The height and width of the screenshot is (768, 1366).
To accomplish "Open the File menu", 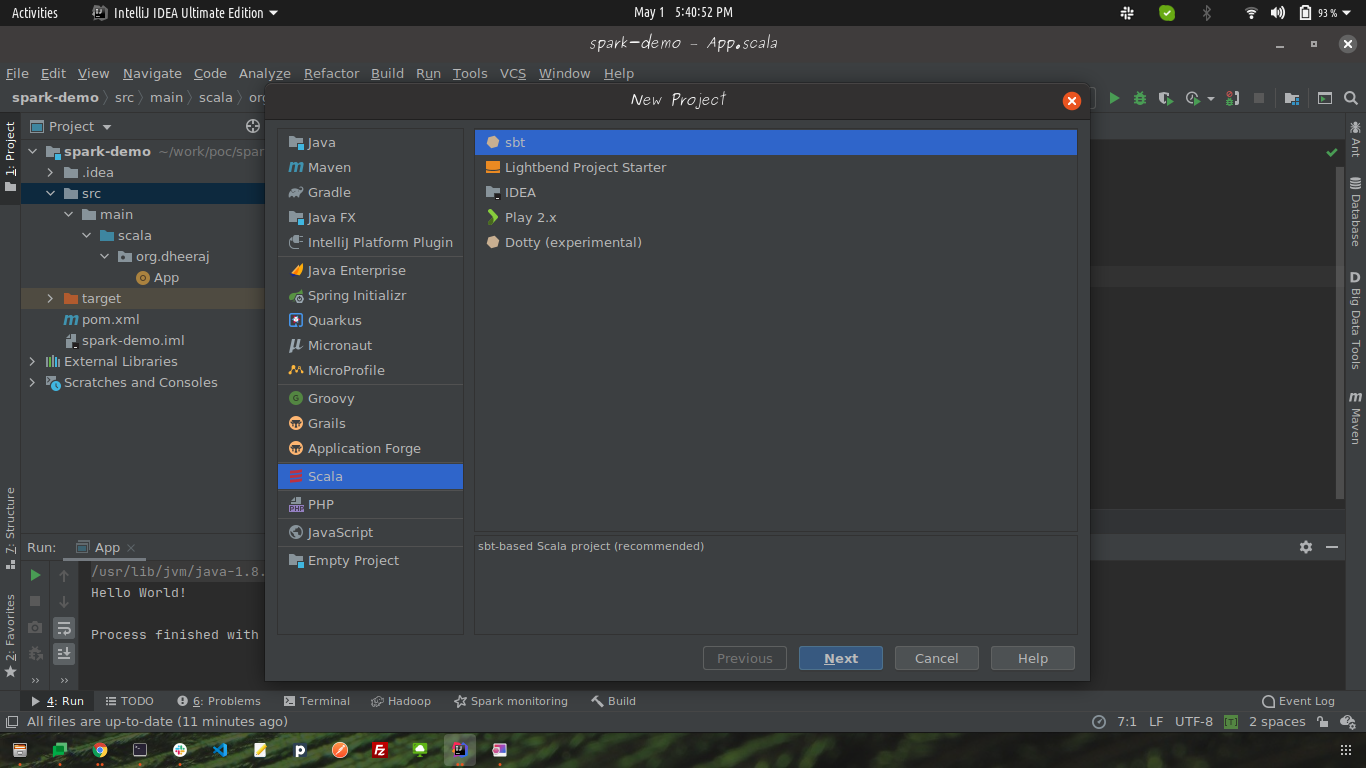I will click(17, 73).
